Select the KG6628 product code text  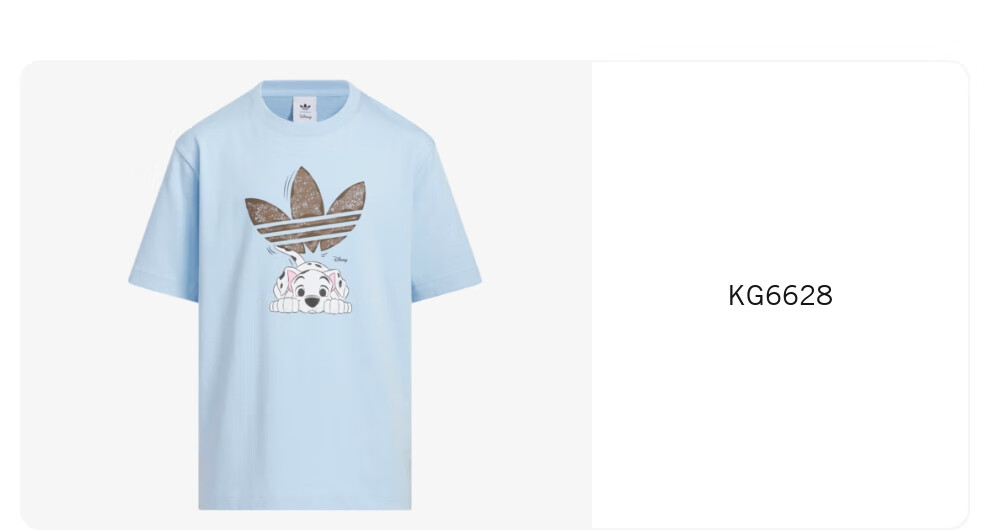pyautogui.click(x=780, y=296)
